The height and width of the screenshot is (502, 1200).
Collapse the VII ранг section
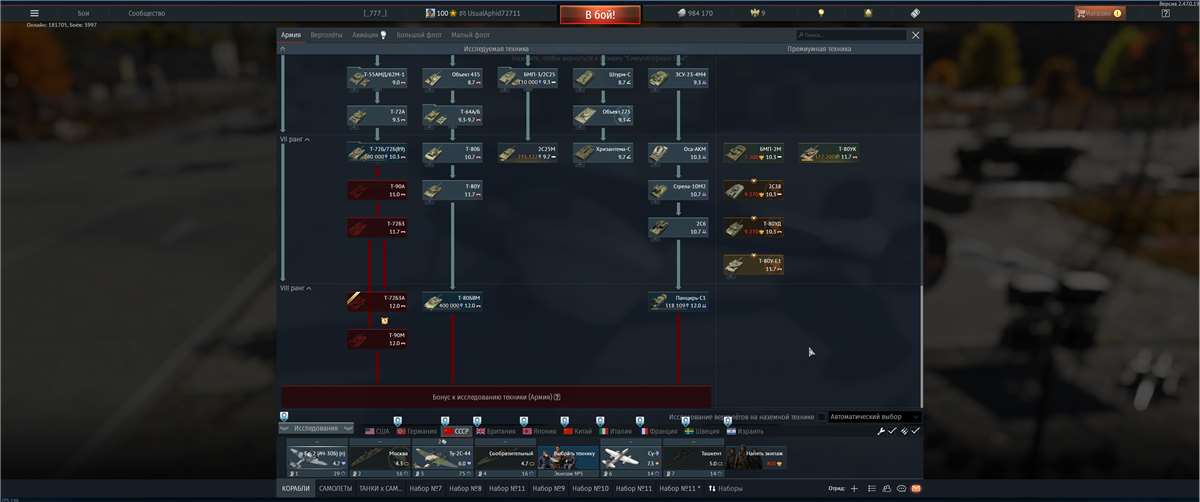[295, 140]
